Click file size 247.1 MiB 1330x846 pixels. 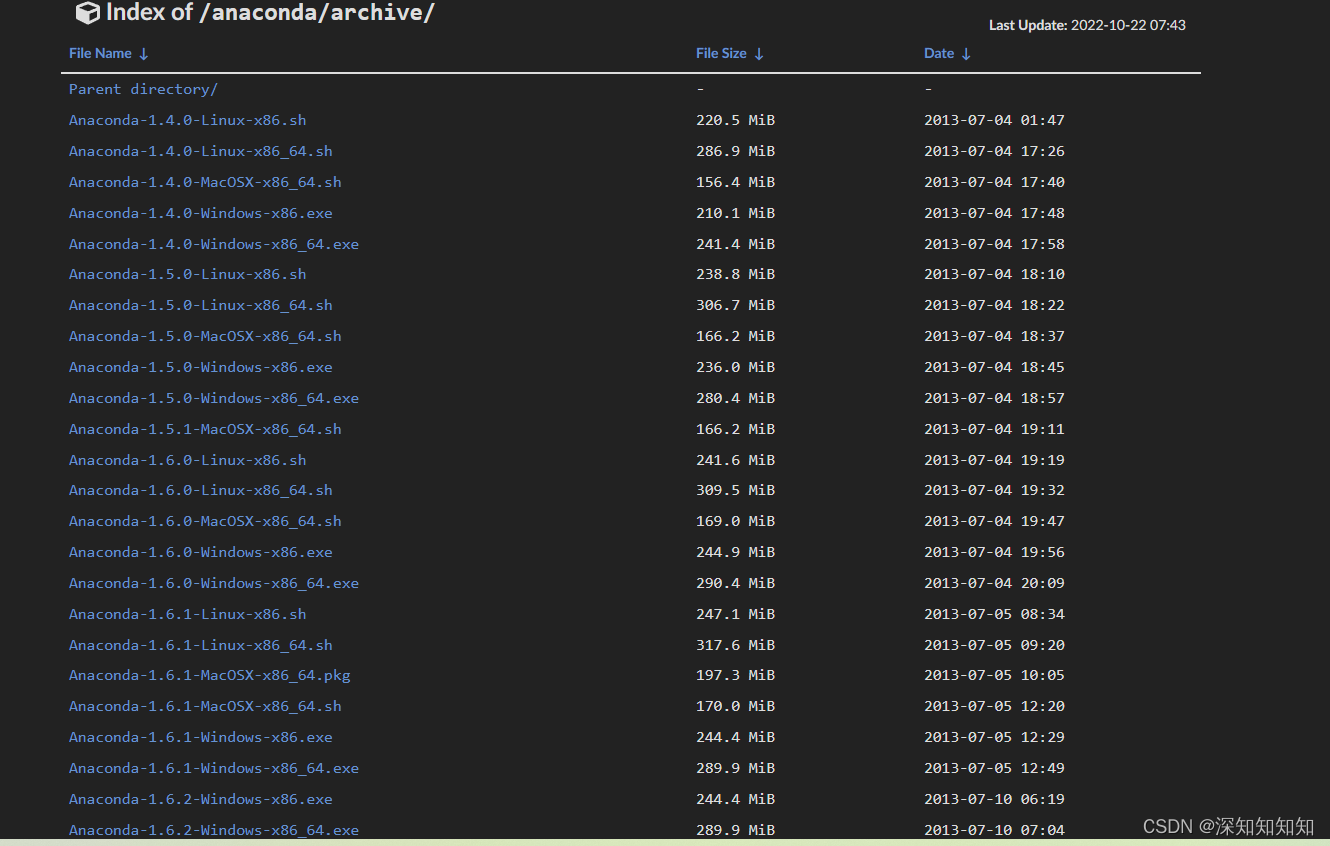[735, 614]
